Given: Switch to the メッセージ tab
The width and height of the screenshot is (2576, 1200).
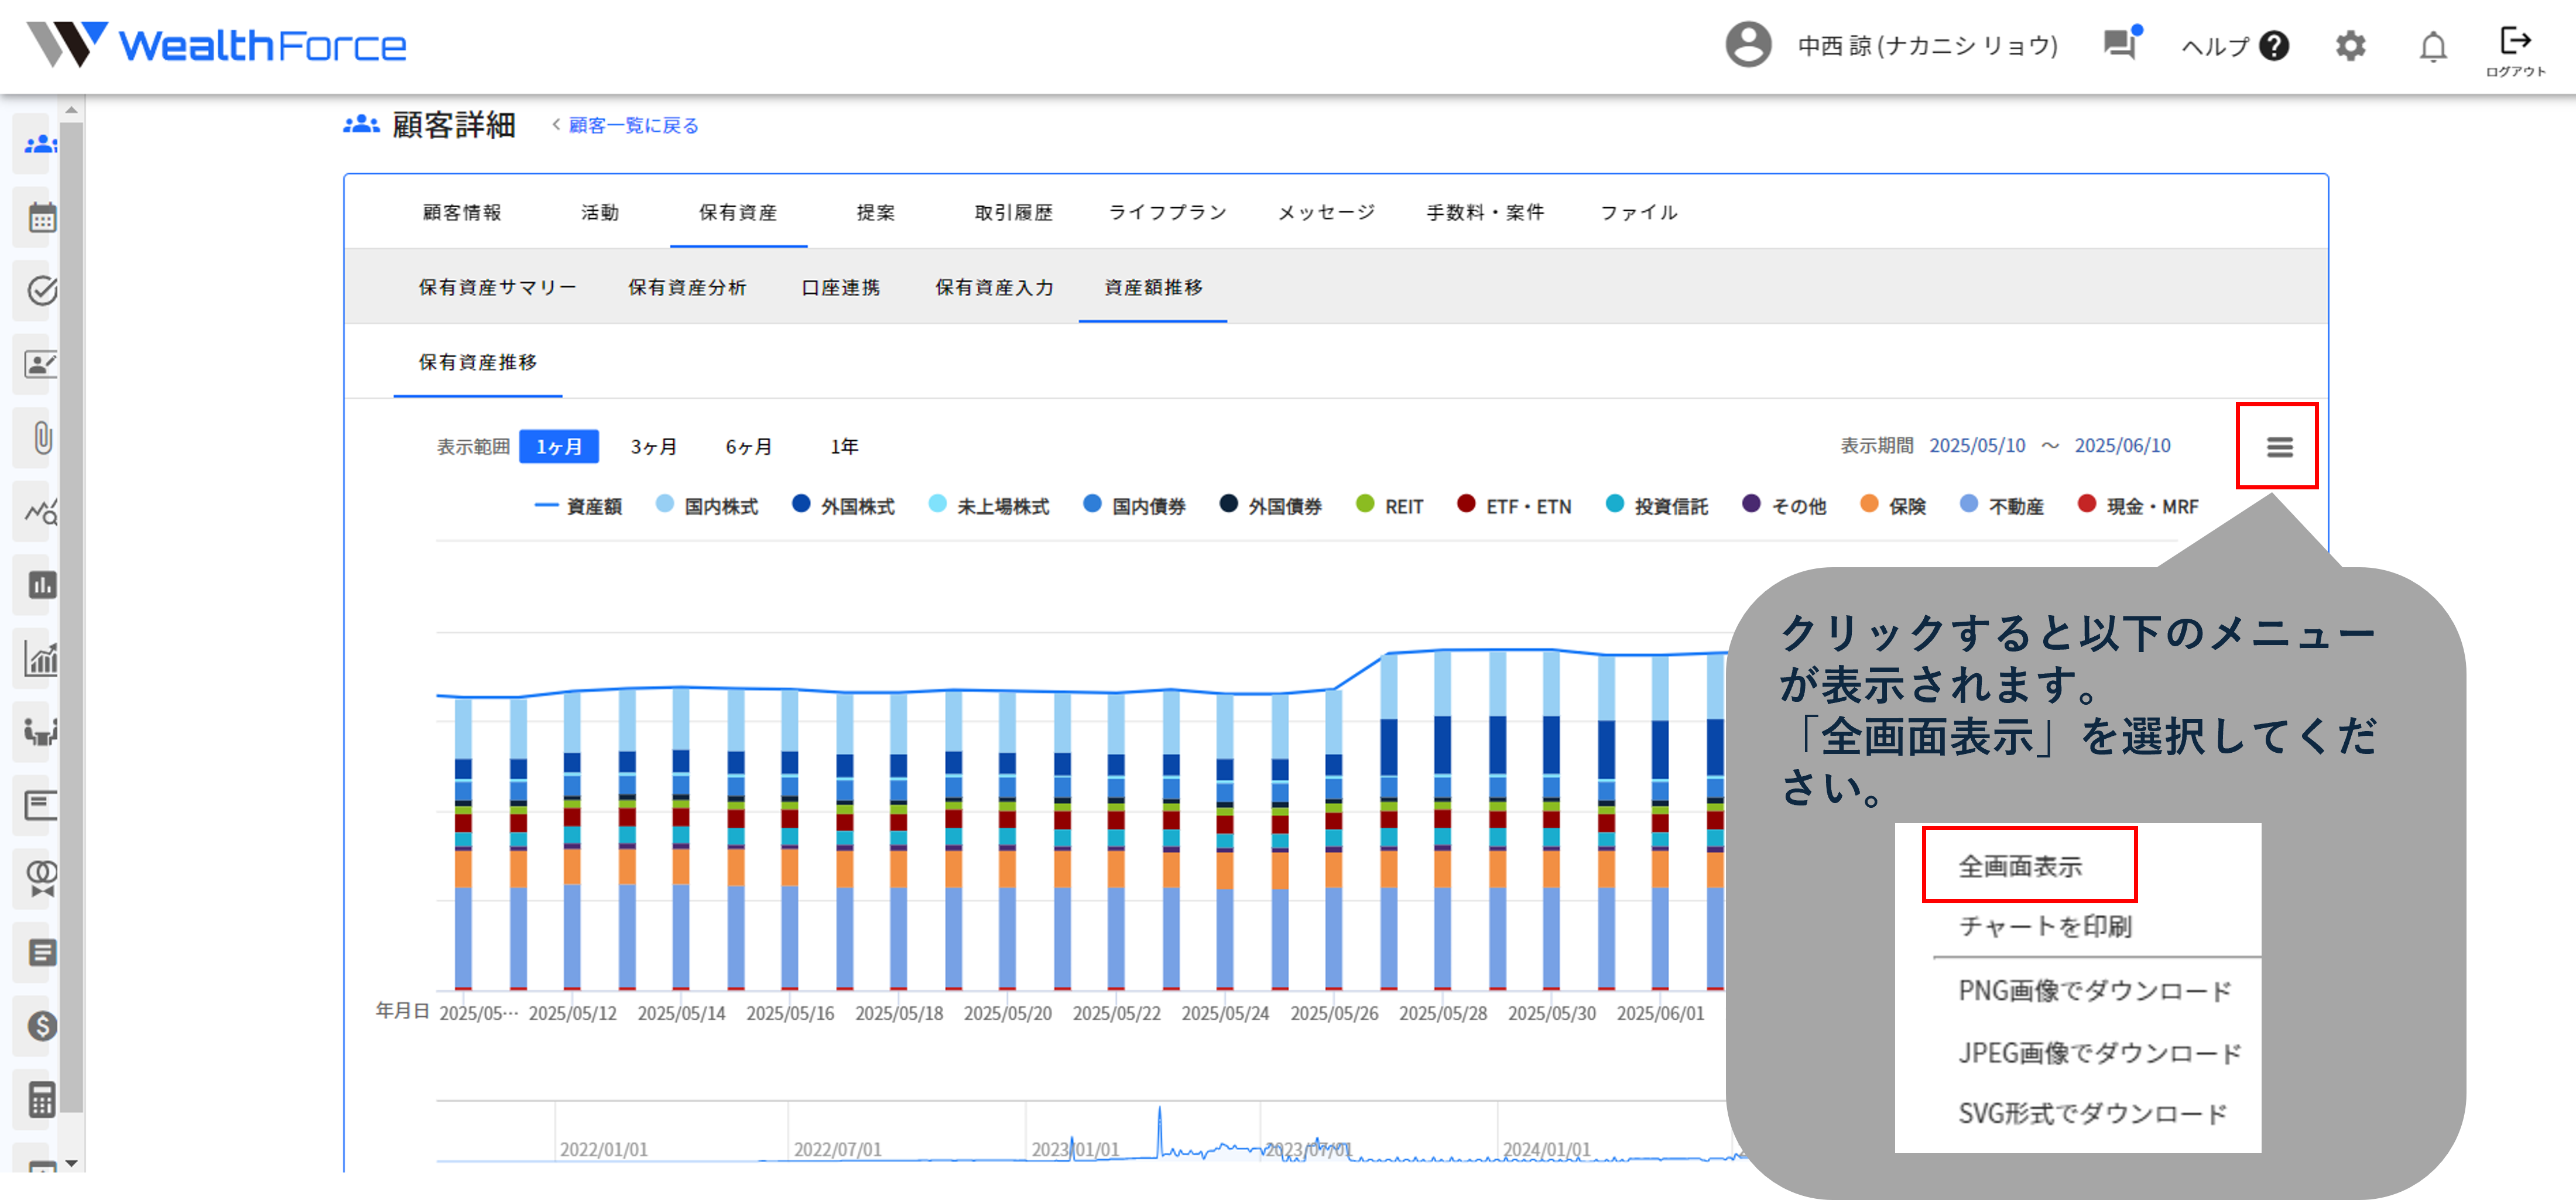Looking at the screenshot, I should pyautogui.click(x=1326, y=212).
